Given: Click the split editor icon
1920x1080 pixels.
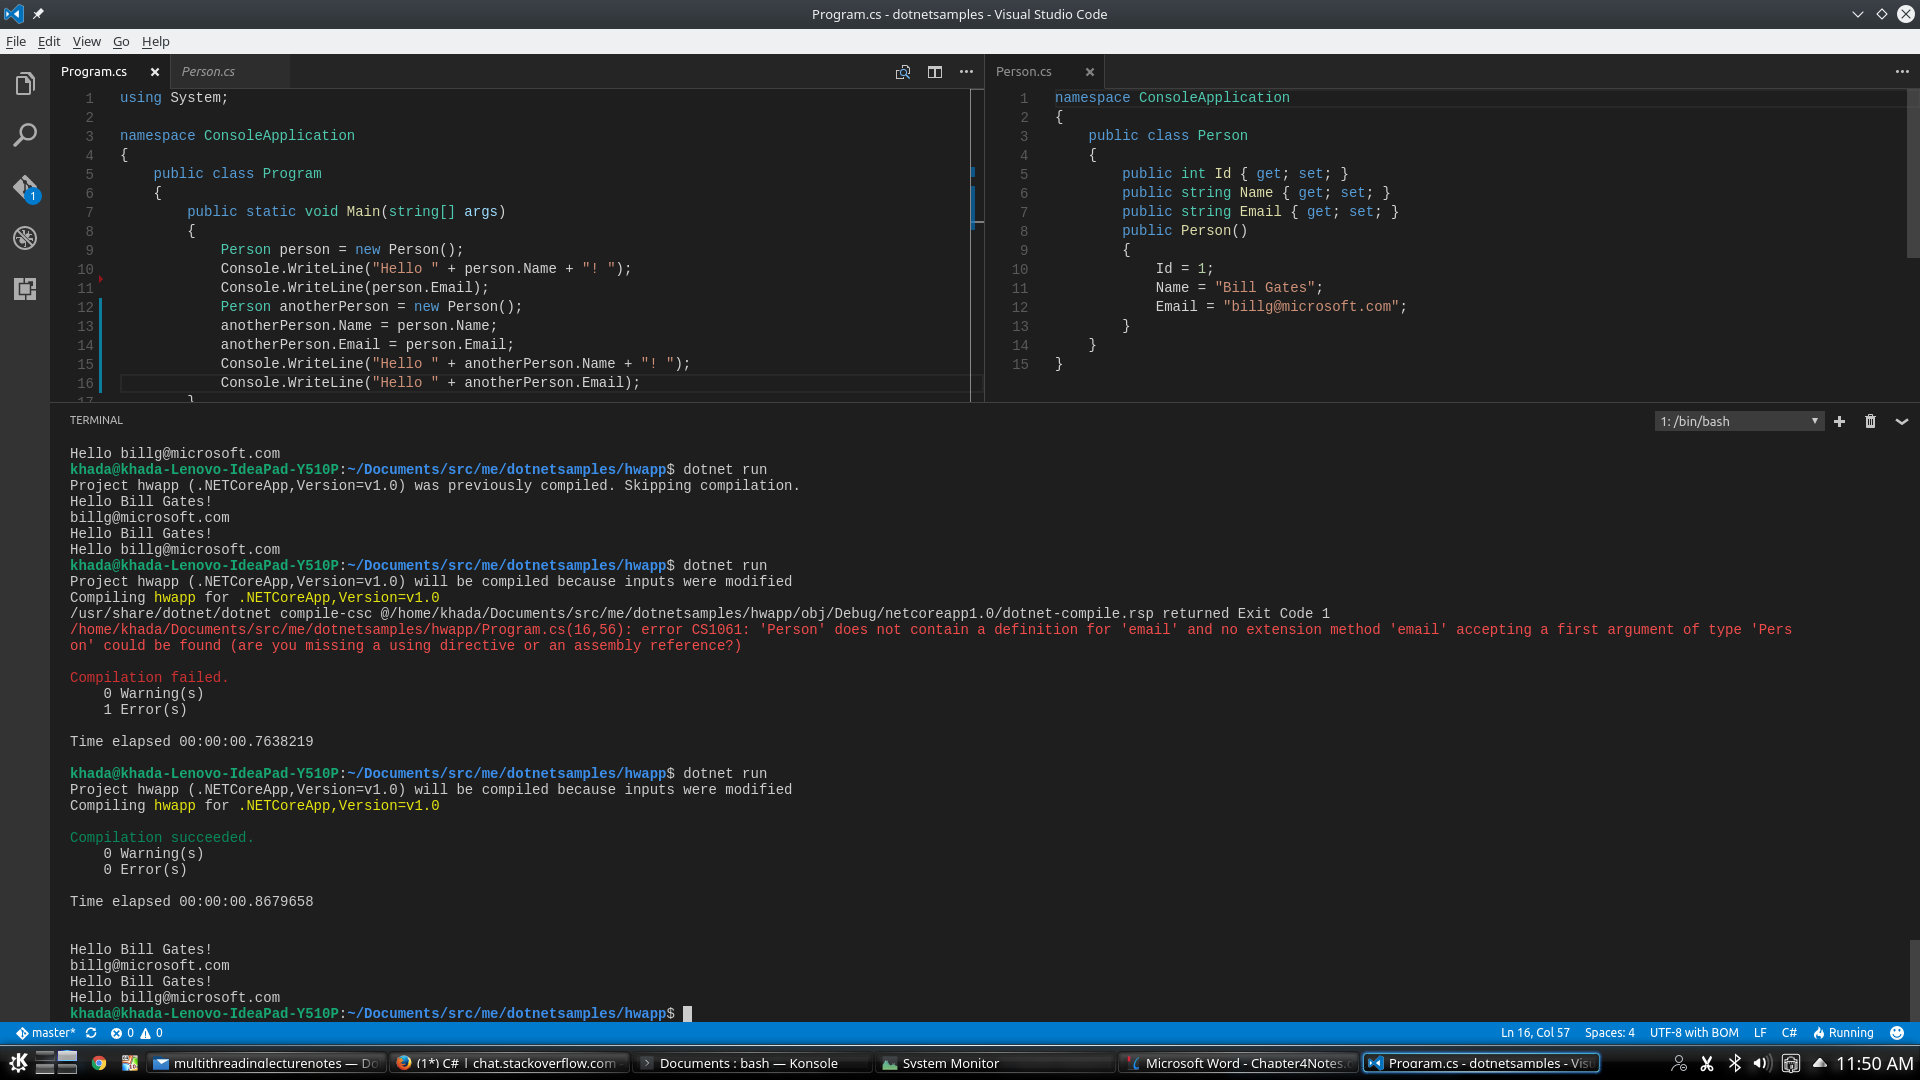Looking at the screenshot, I should point(935,72).
